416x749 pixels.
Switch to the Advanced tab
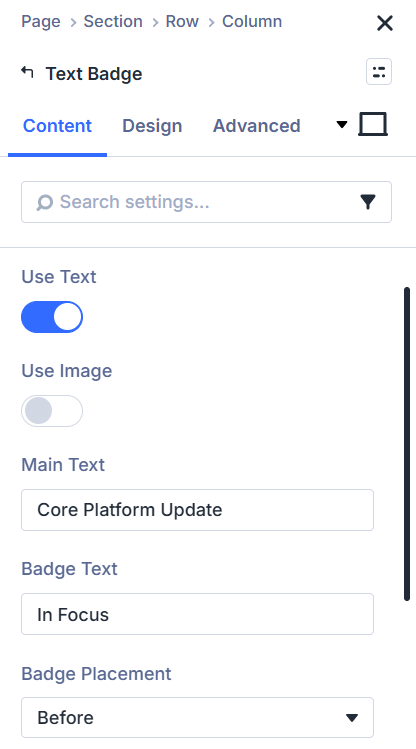[256, 126]
